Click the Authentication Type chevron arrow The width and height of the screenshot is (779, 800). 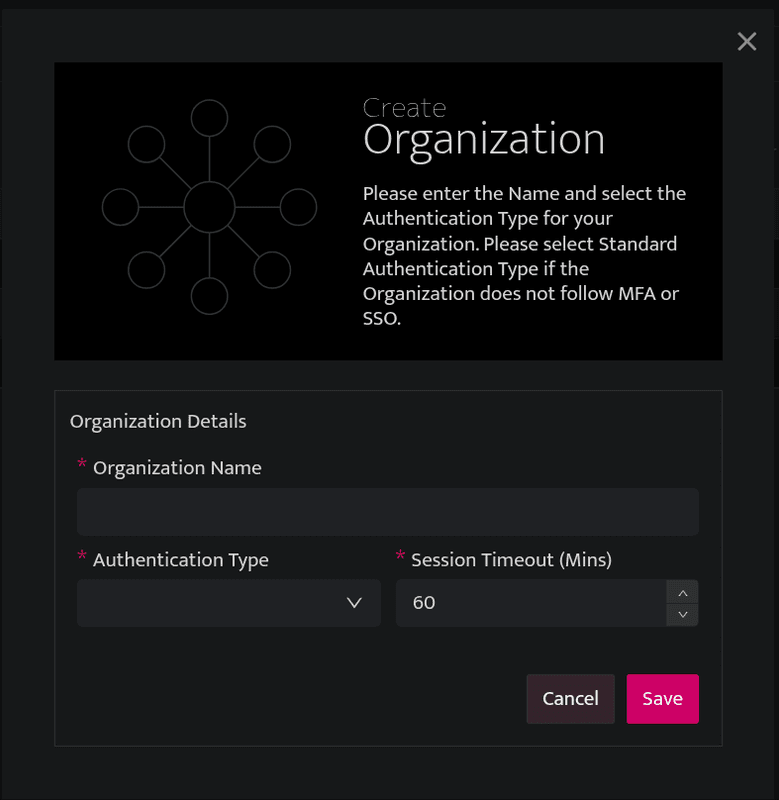[354, 603]
